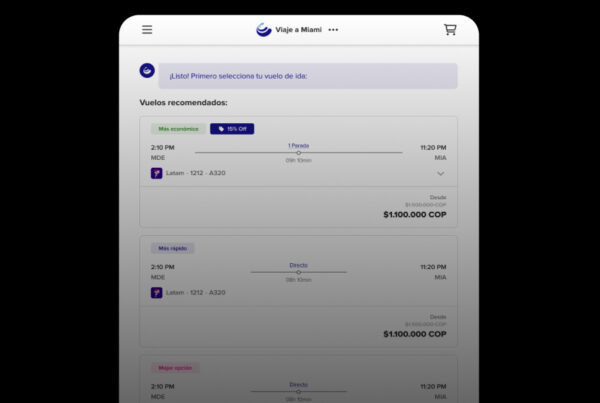The image size is (600, 403).
Task: Click Latam - 1212 - A320 text in first card
Action: pos(196,173)
